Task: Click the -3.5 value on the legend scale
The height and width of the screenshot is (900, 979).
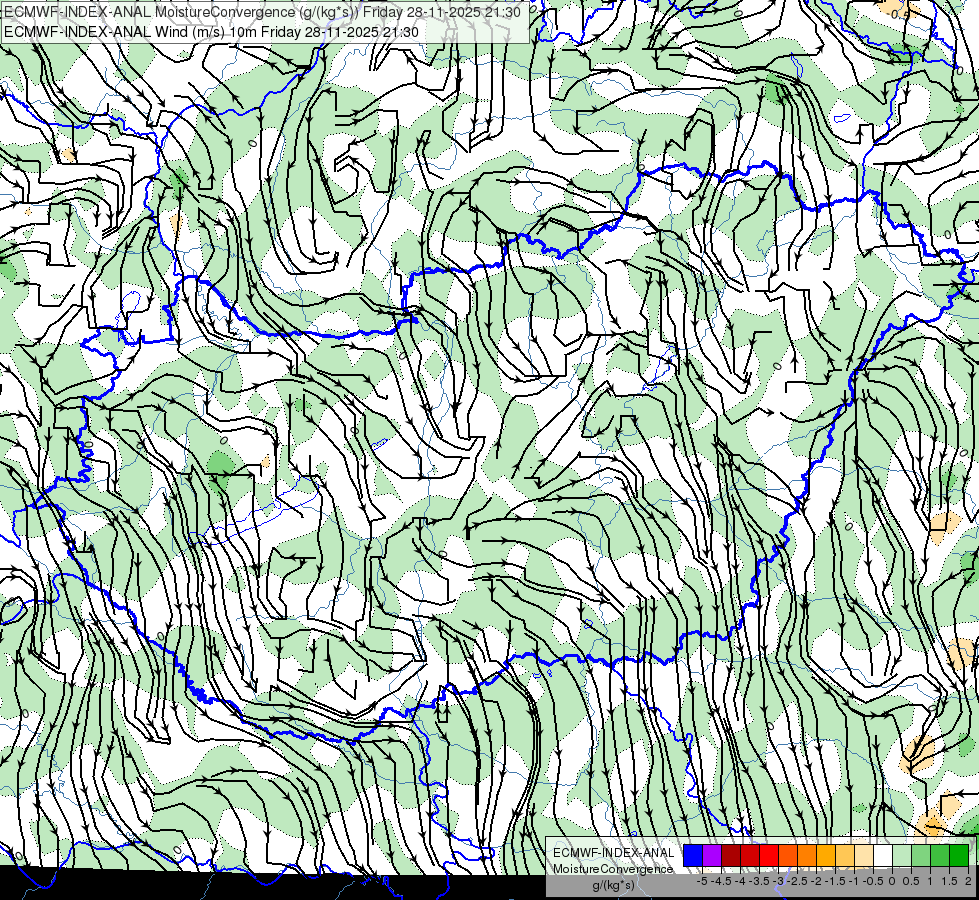Action: point(759,881)
